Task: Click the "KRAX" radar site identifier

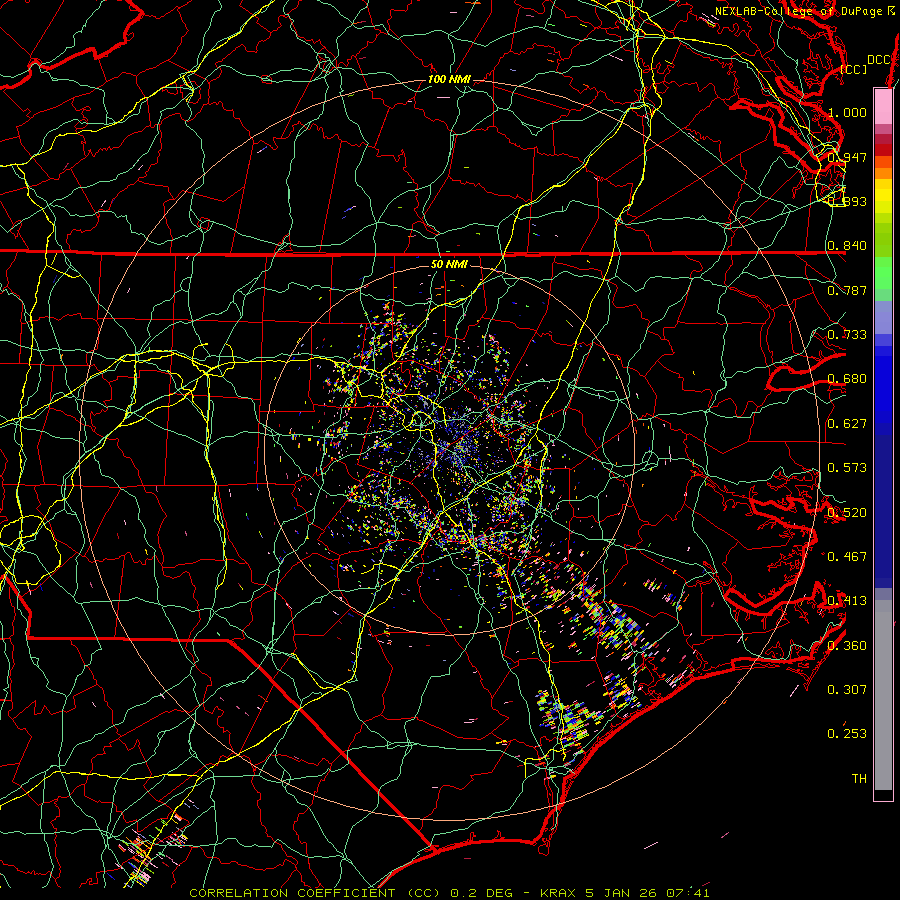Action: click(x=557, y=893)
